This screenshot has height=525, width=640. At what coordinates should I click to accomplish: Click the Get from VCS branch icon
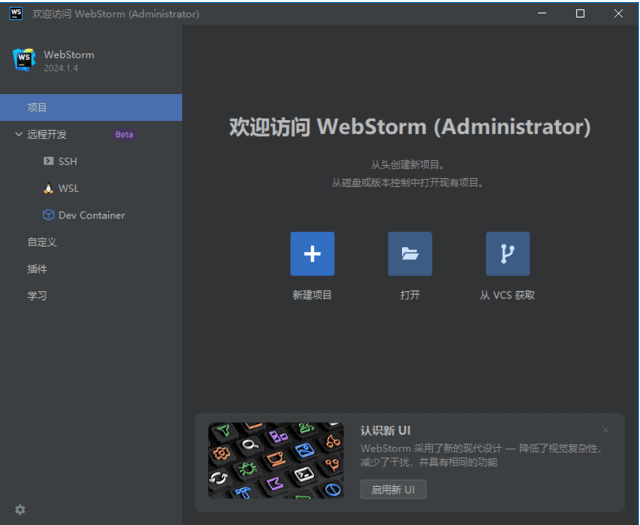pos(507,254)
